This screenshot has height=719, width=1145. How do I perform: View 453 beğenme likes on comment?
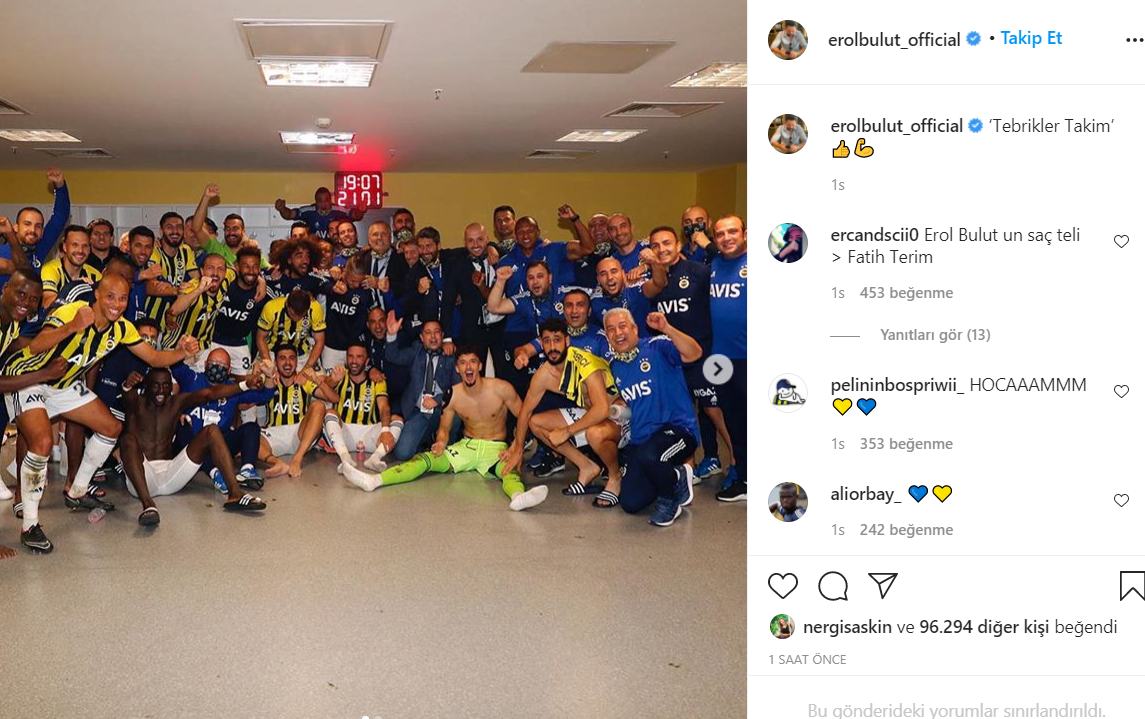point(906,293)
